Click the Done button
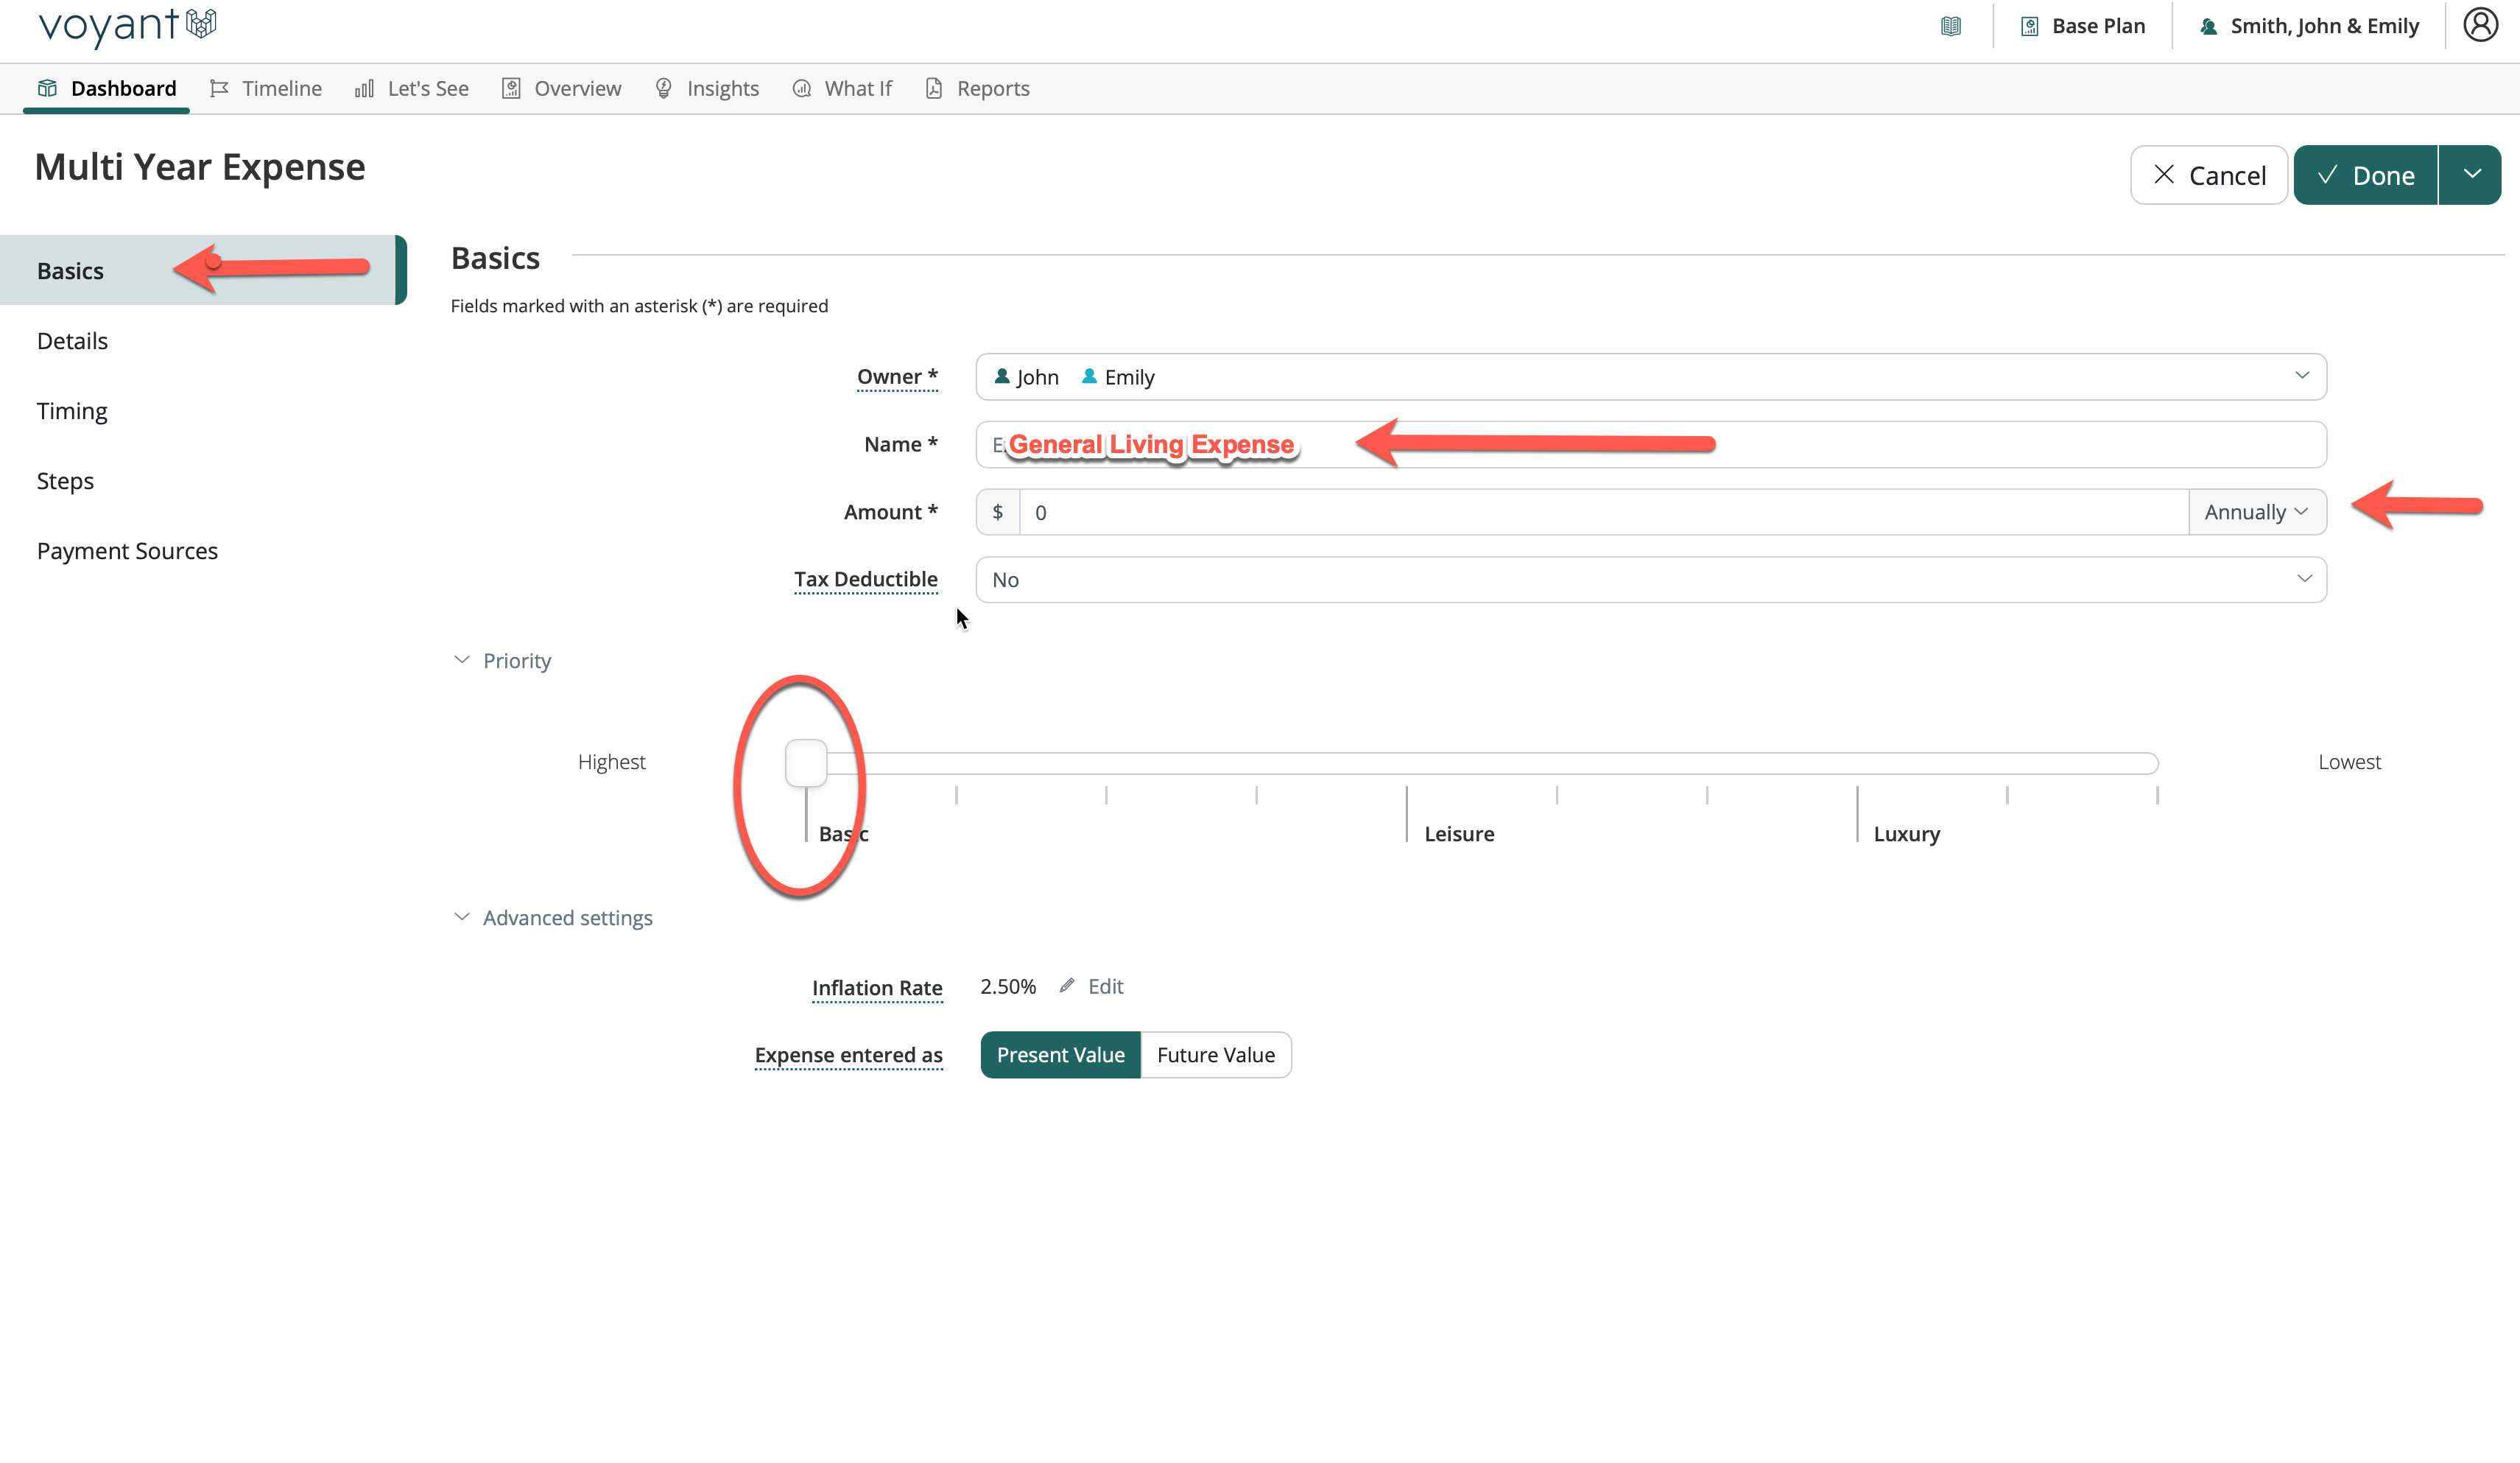Screen dimensions: 2520x1463 tap(2365, 175)
